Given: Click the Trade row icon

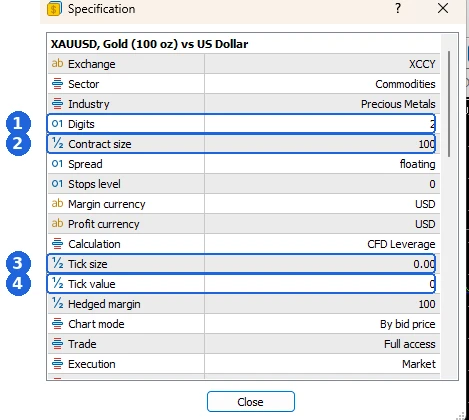Looking at the screenshot, I should tap(57, 344).
